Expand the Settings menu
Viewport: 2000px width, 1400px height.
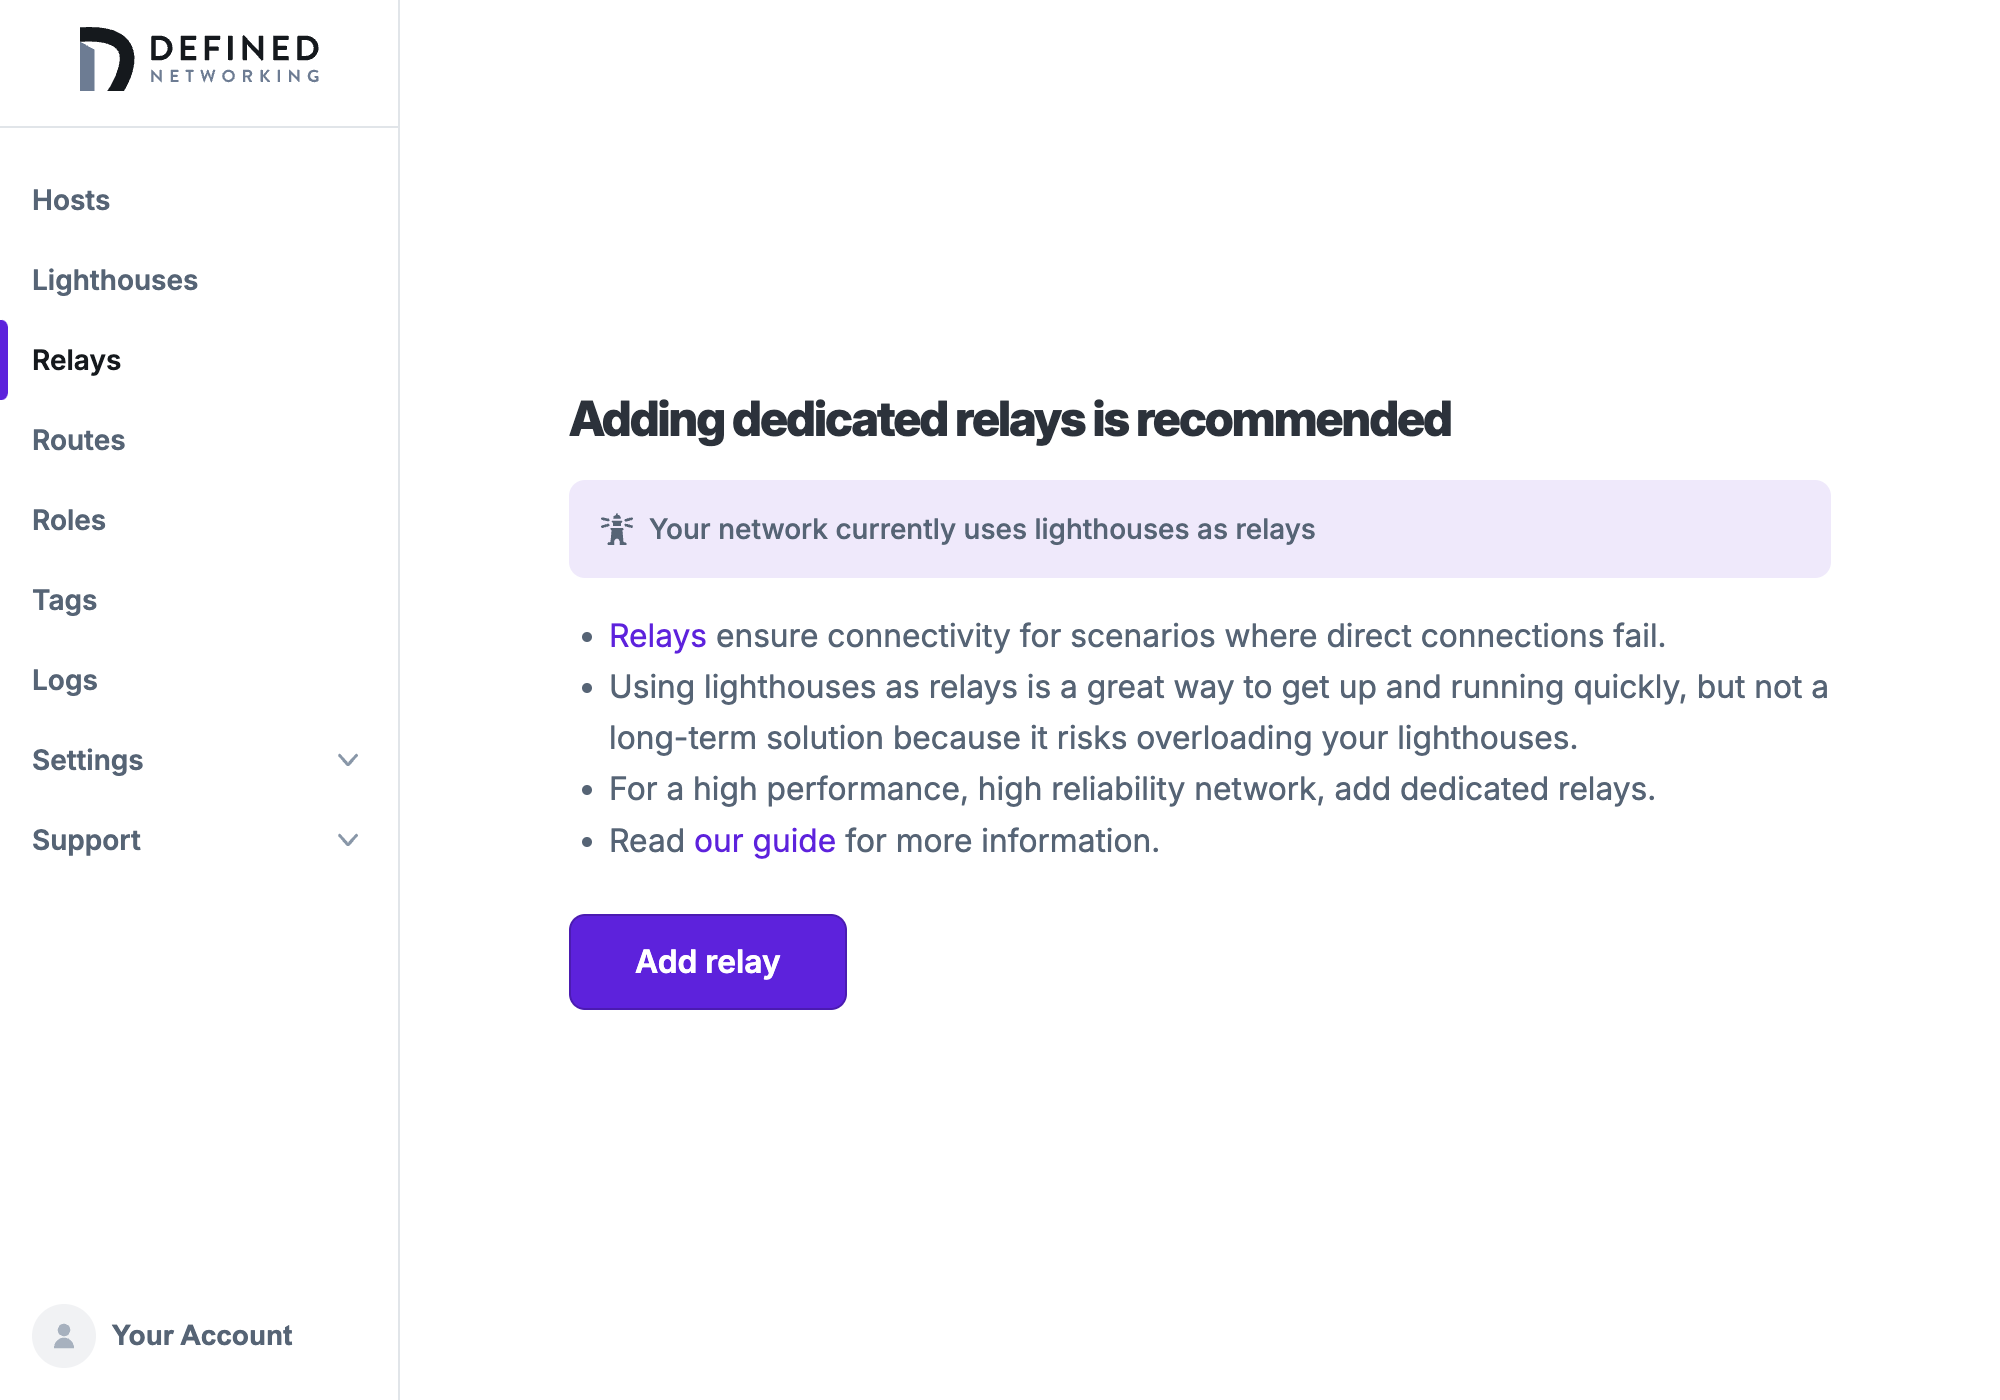[x=88, y=760]
